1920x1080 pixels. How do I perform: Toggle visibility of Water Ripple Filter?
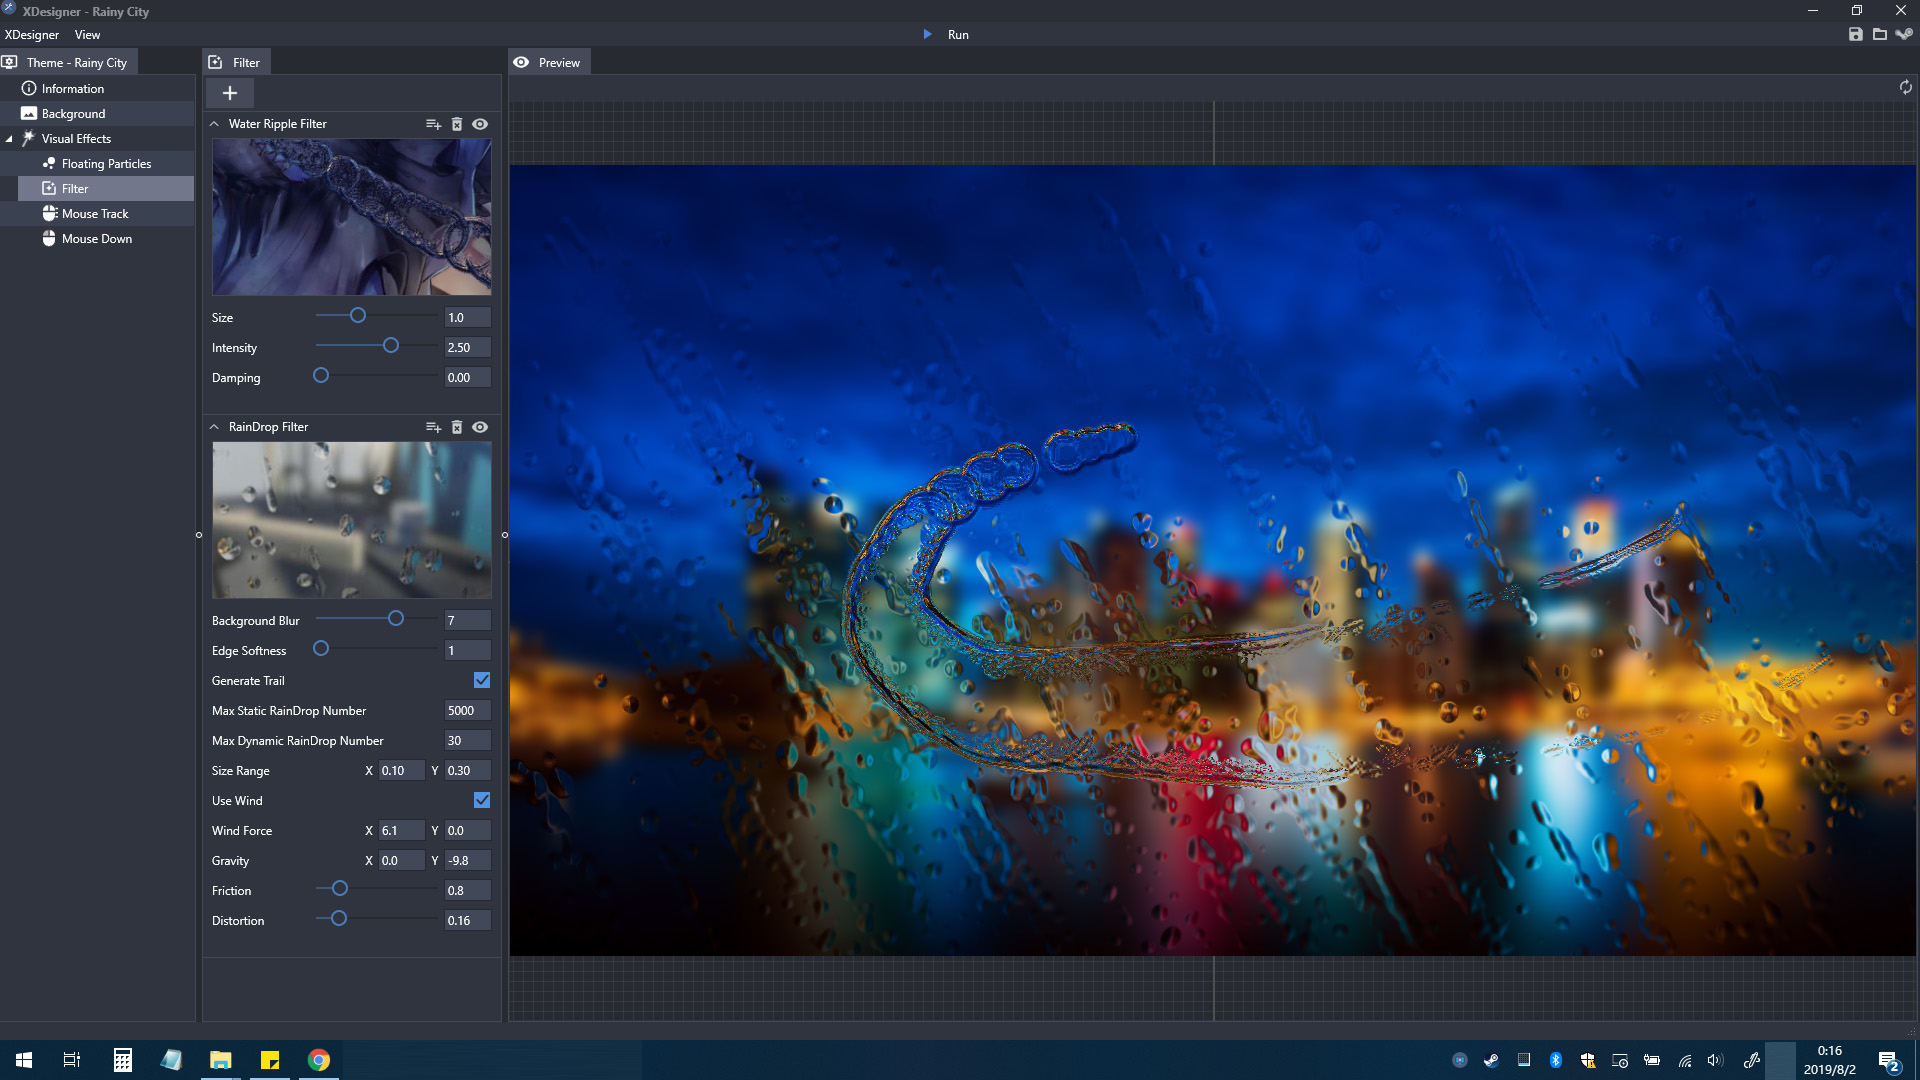481,124
